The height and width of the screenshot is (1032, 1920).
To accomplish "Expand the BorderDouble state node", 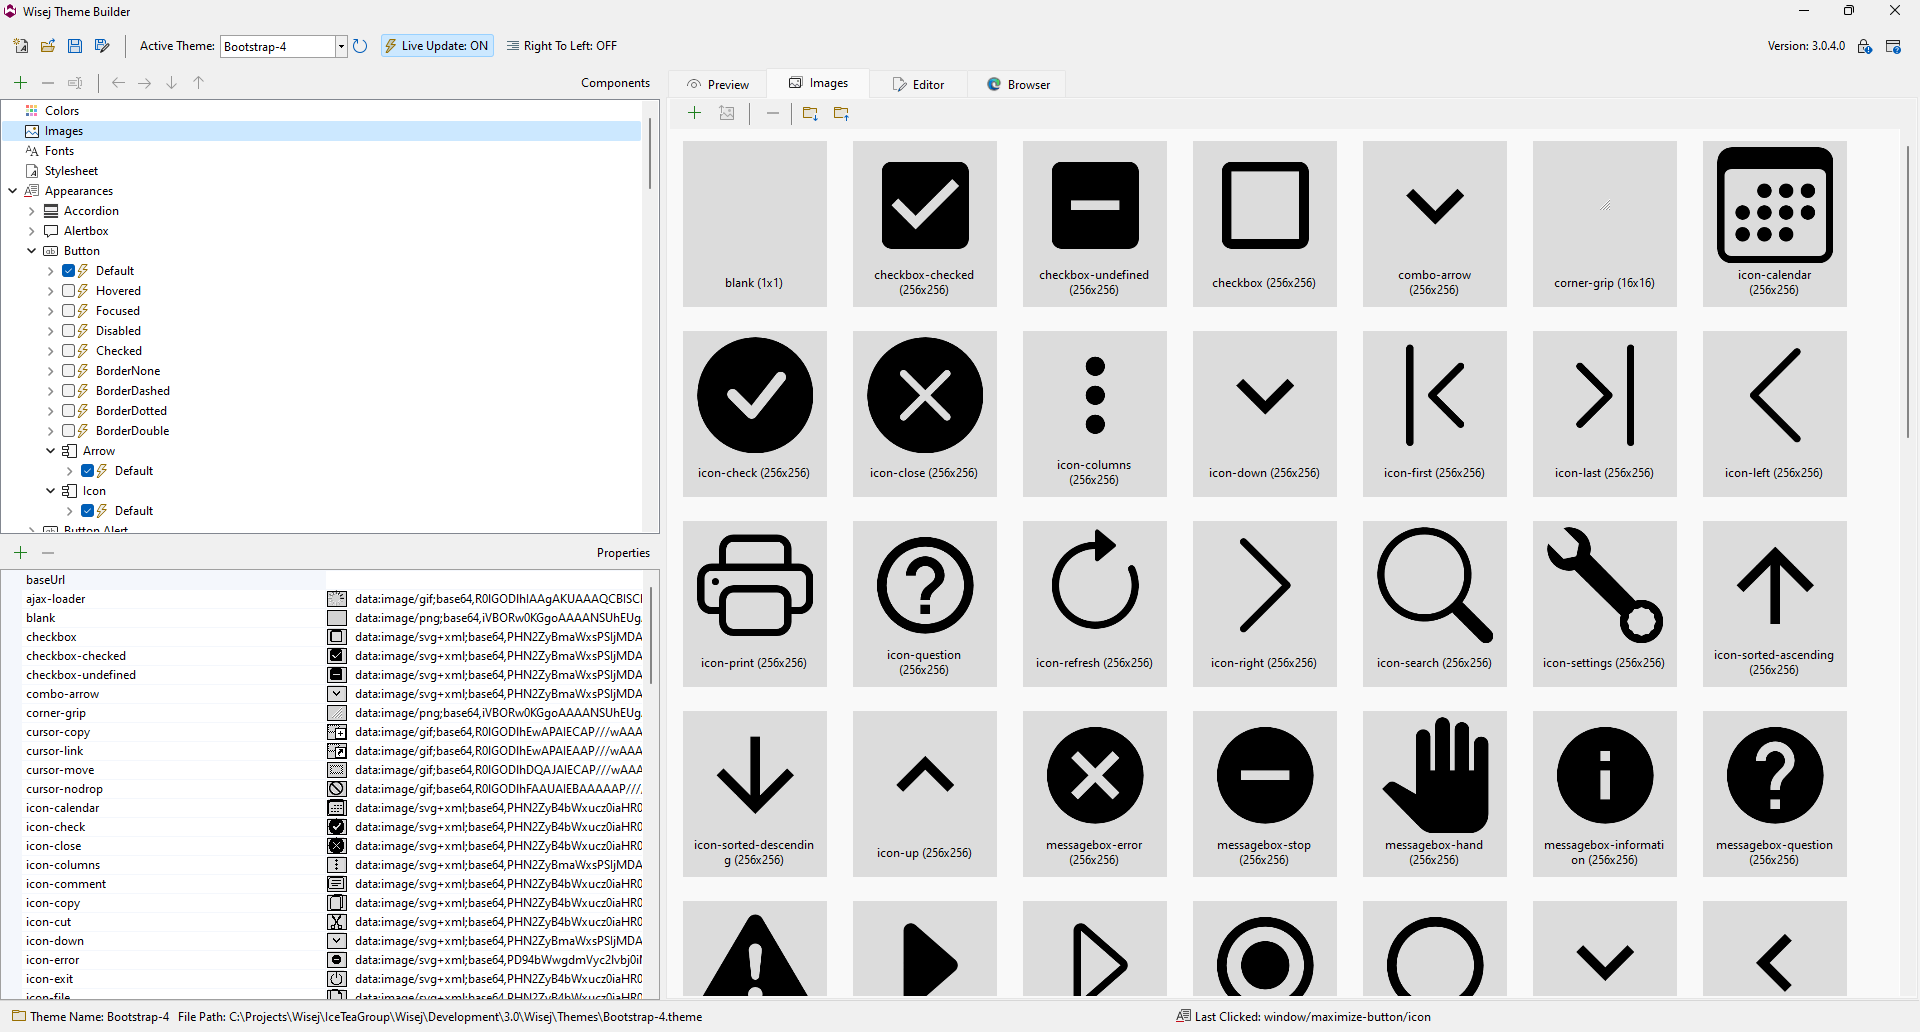I will click(50, 431).
